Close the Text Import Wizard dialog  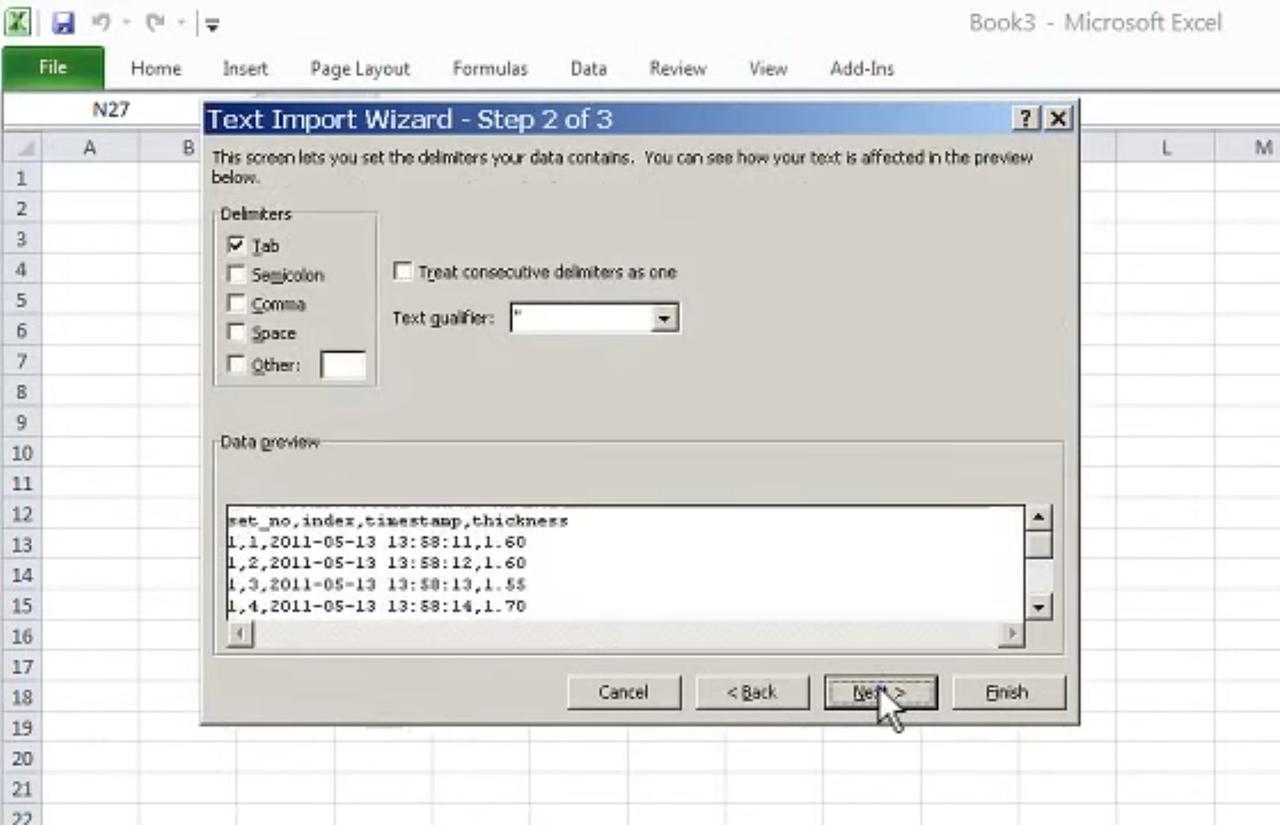pyautogui.click(x=1058, y=119)
